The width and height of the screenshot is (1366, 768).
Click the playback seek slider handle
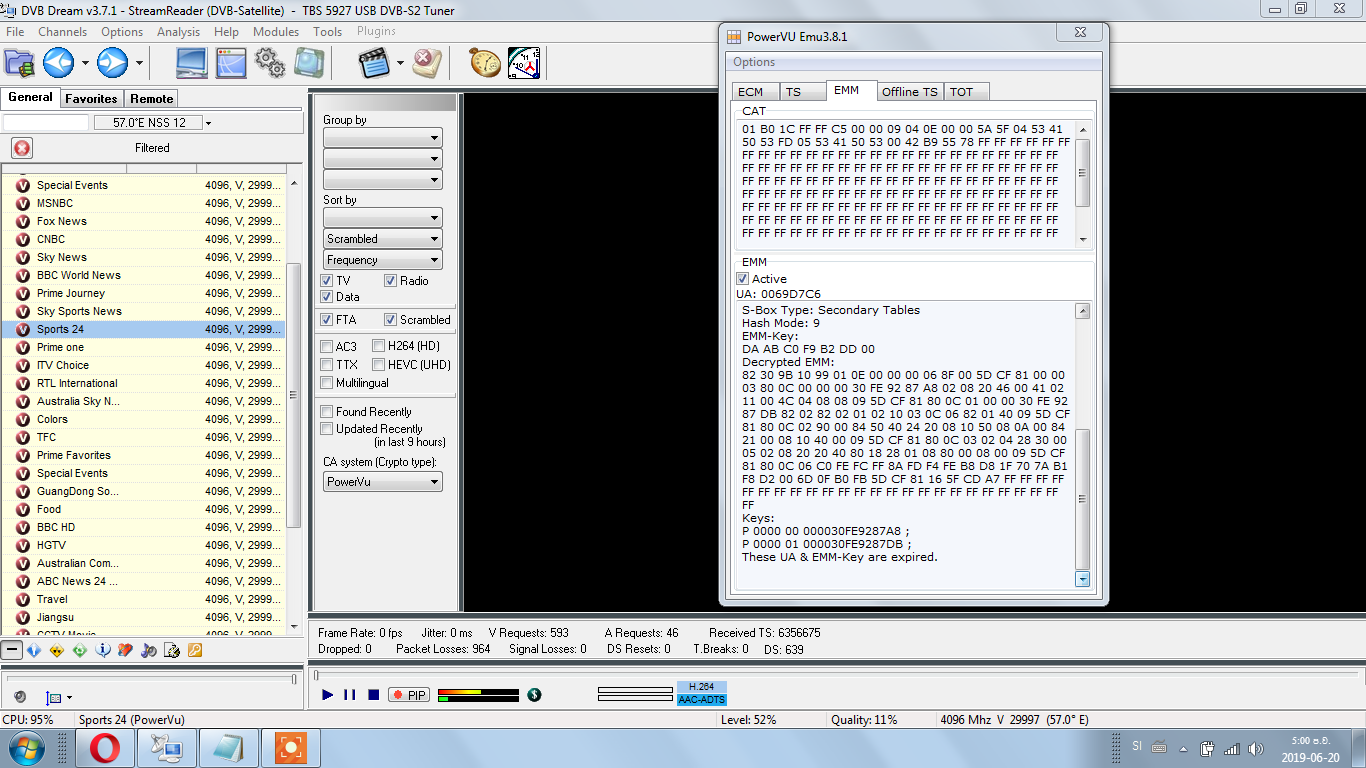(316, 677)
